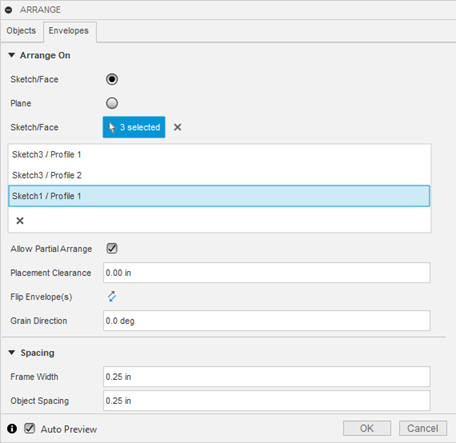Select the Sketch/Face radio button
The image size is (456, 443).
[112, 79]
